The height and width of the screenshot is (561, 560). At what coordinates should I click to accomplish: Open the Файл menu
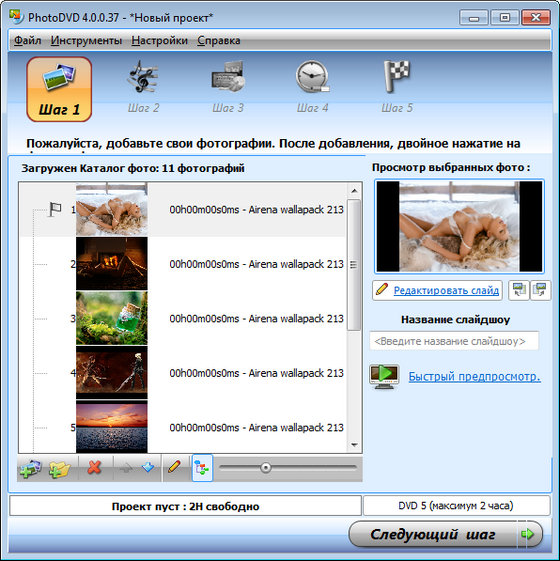point(28,40)
